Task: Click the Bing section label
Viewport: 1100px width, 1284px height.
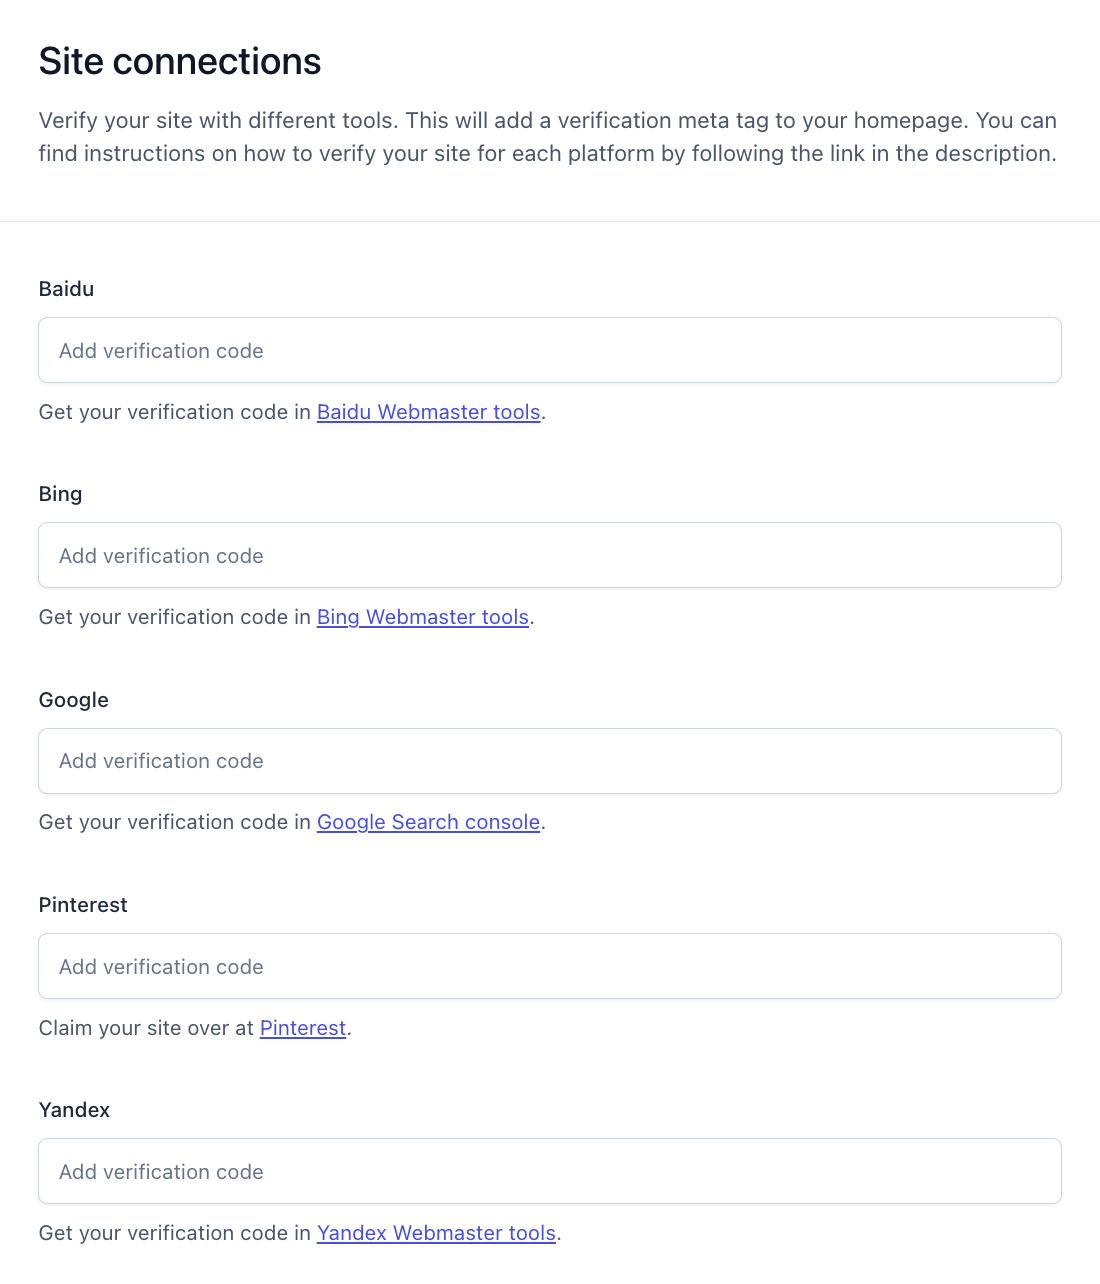Action: point(60,494)
